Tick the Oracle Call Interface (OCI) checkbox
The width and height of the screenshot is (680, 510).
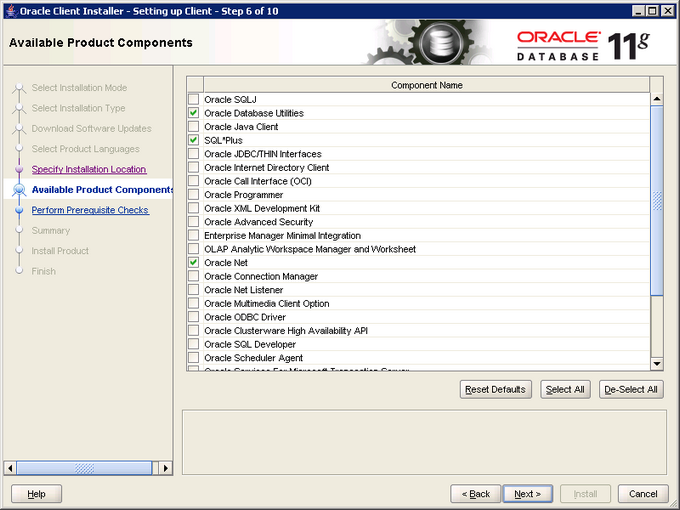193,181
